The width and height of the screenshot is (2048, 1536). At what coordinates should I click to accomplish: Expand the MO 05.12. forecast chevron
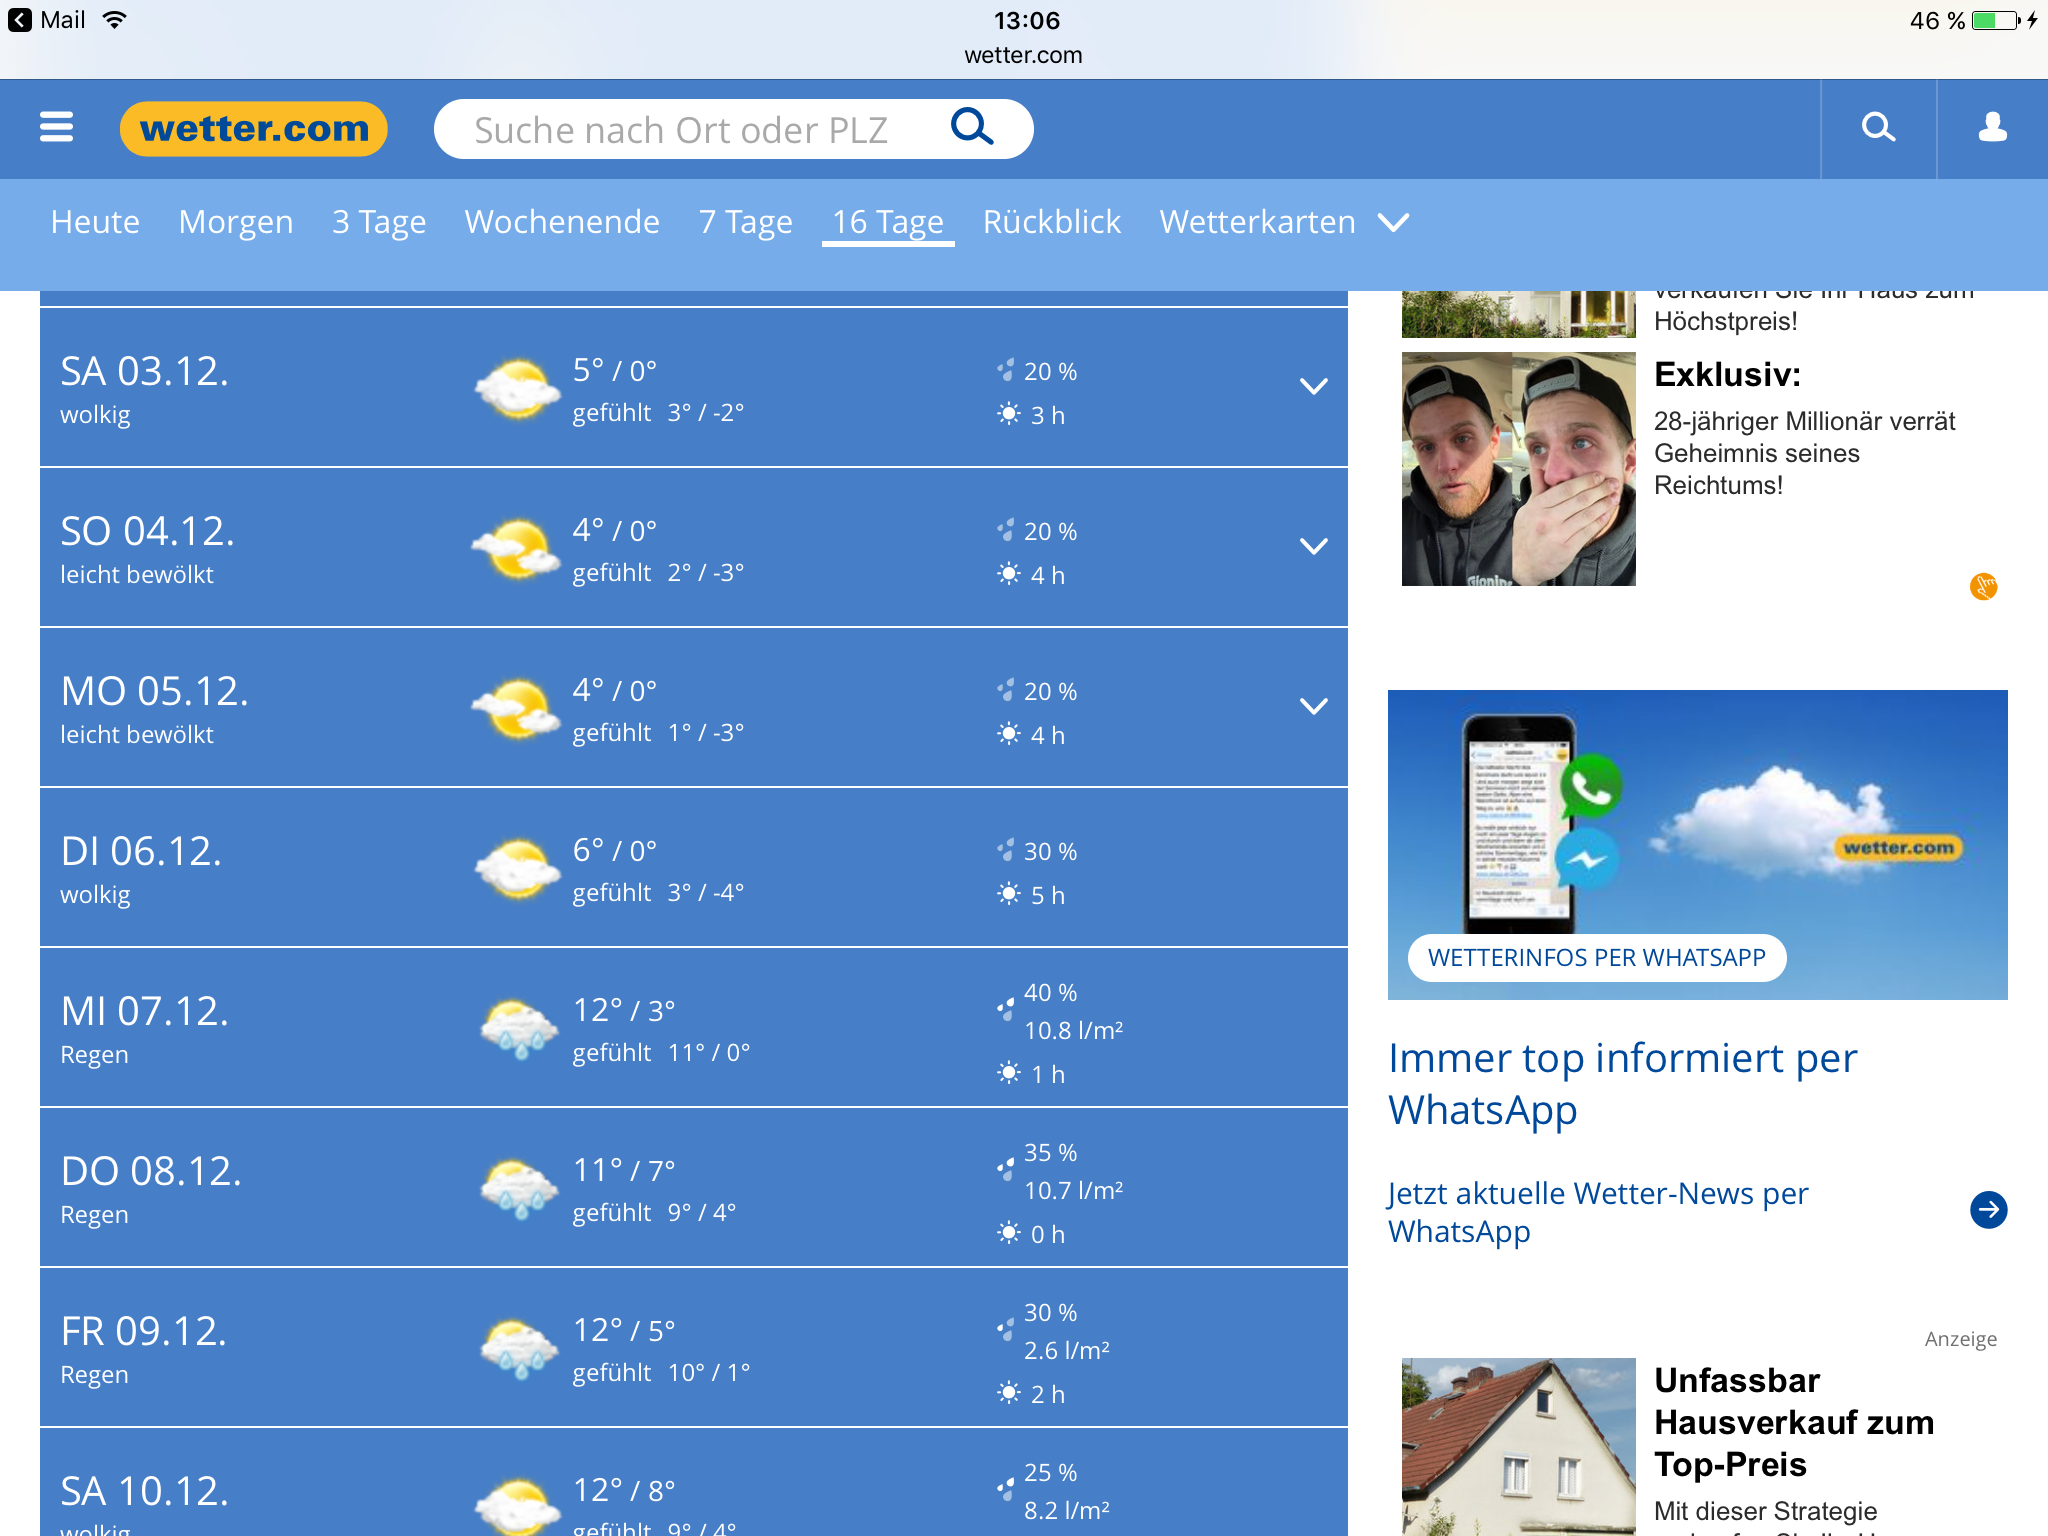tap(1313, 706)
